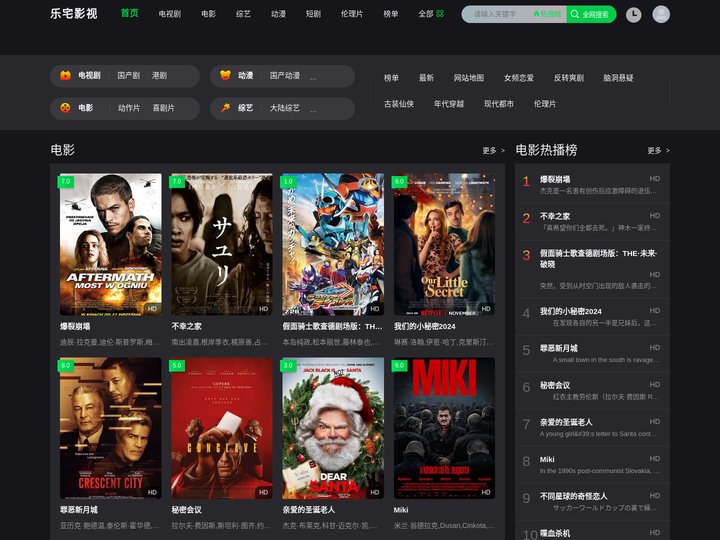Open the watch history clock icon

pyautogui.click(x=634, y=14)
